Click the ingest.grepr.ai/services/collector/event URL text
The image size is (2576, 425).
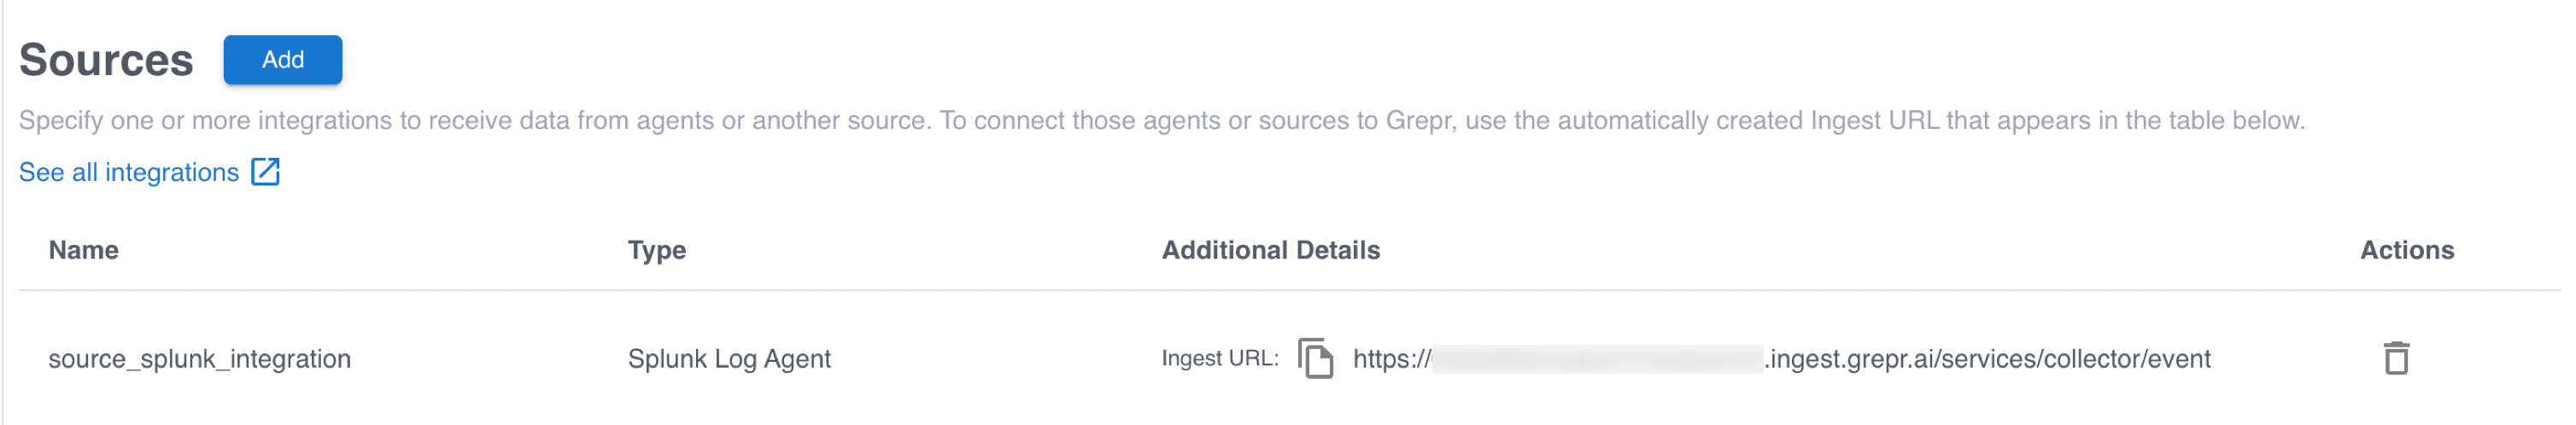click(x=1990, y=359)
